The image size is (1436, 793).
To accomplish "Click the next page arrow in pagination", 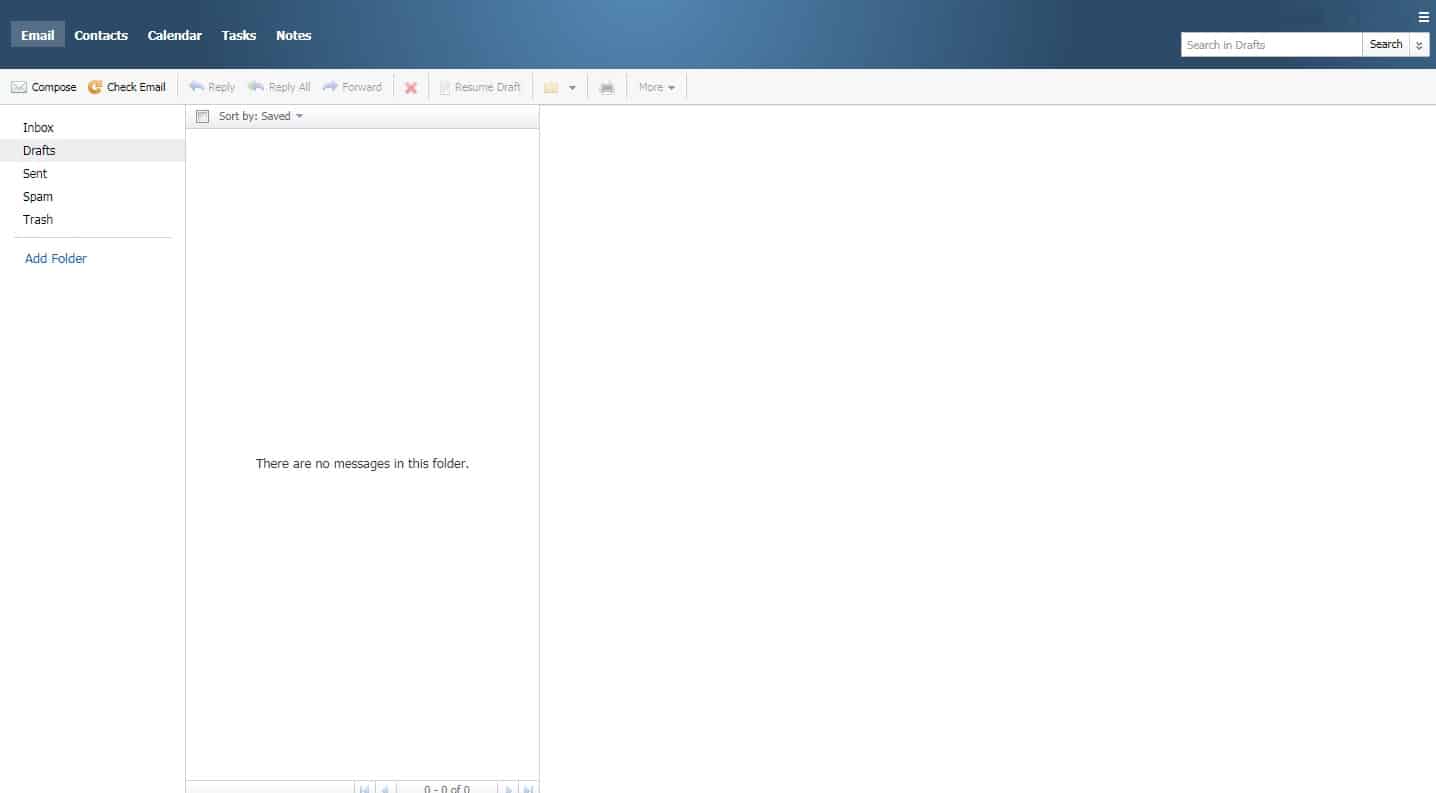I will [510, 789].
